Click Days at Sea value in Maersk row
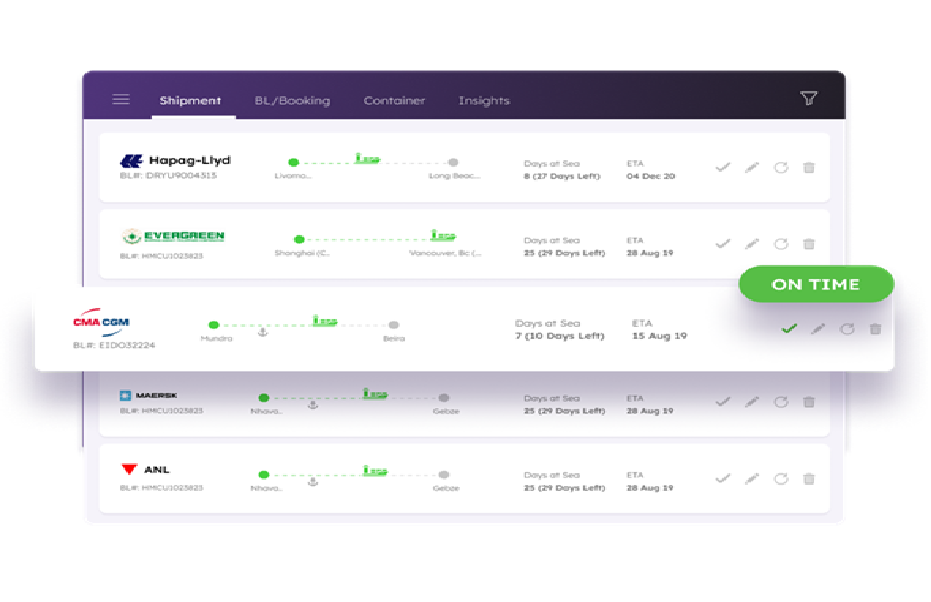The width and height of the screenshot is (931, 602). (x=564, y=411)
